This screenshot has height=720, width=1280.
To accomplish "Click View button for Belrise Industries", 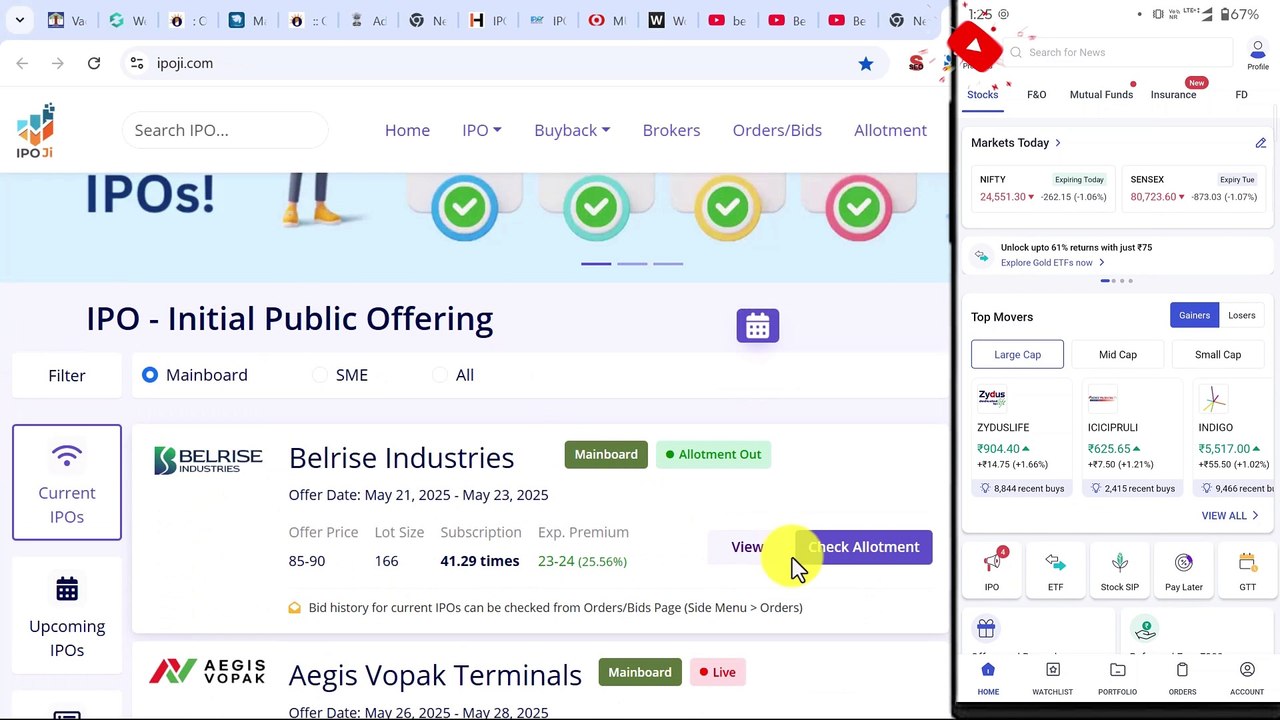I will coord(747,547).
